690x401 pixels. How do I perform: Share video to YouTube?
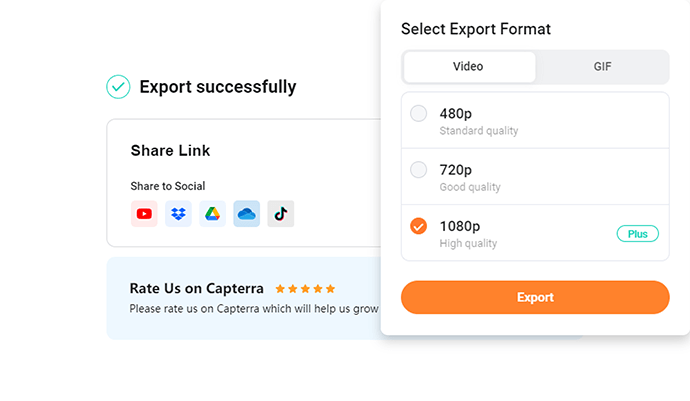click(x=144, y=214)
